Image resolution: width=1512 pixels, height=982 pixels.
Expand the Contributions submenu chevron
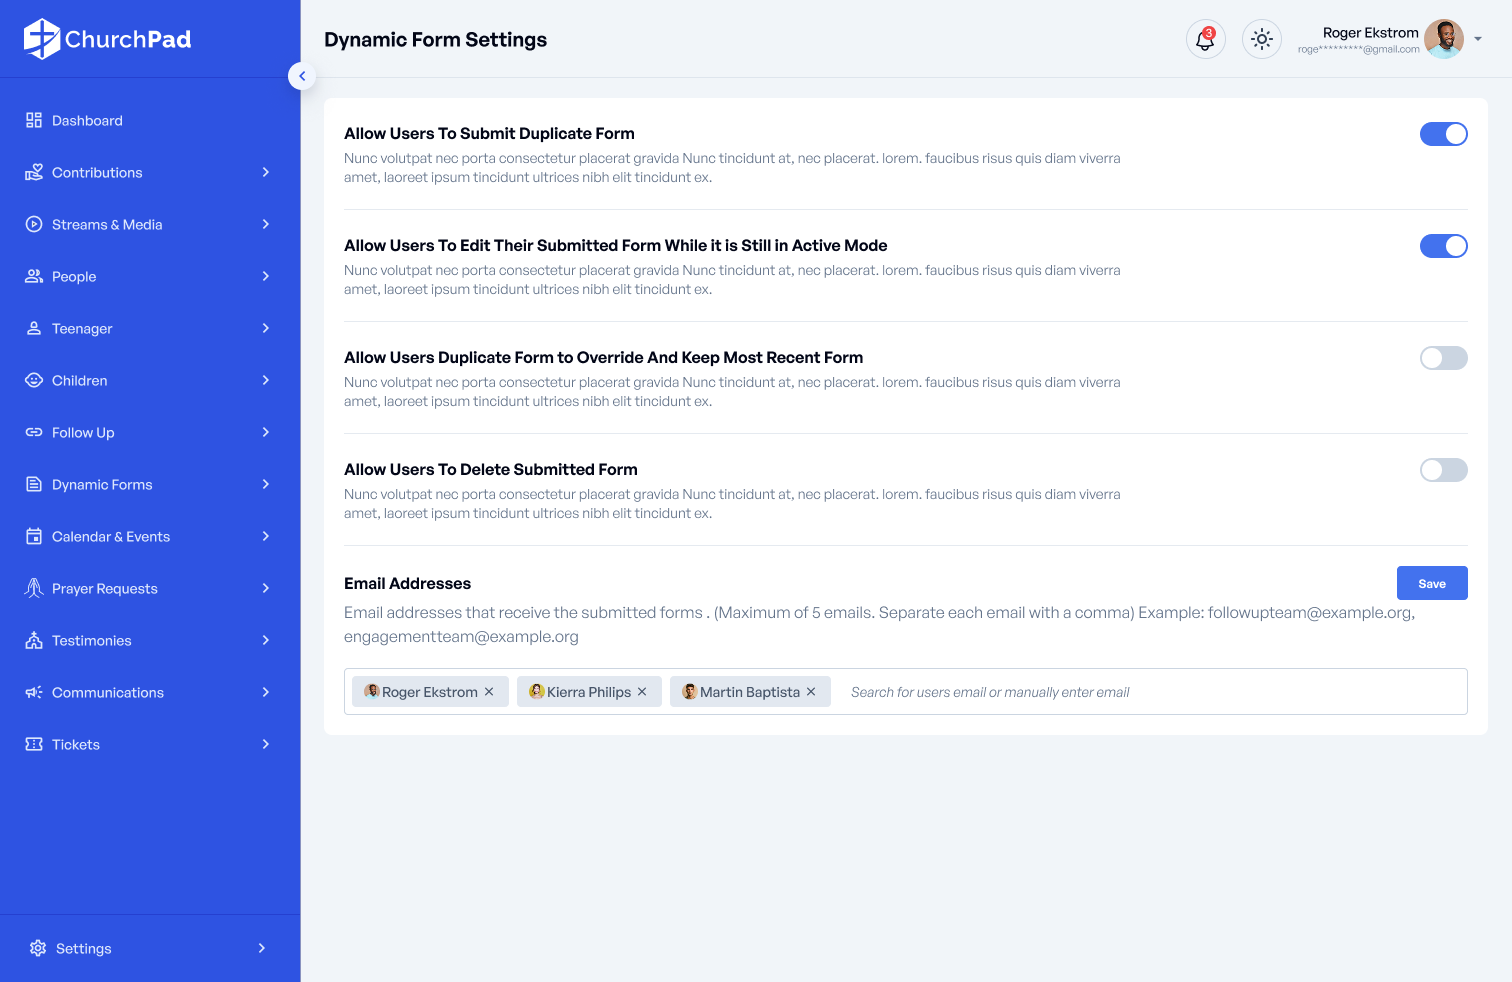pyautogui.click(x=266, y=172)
